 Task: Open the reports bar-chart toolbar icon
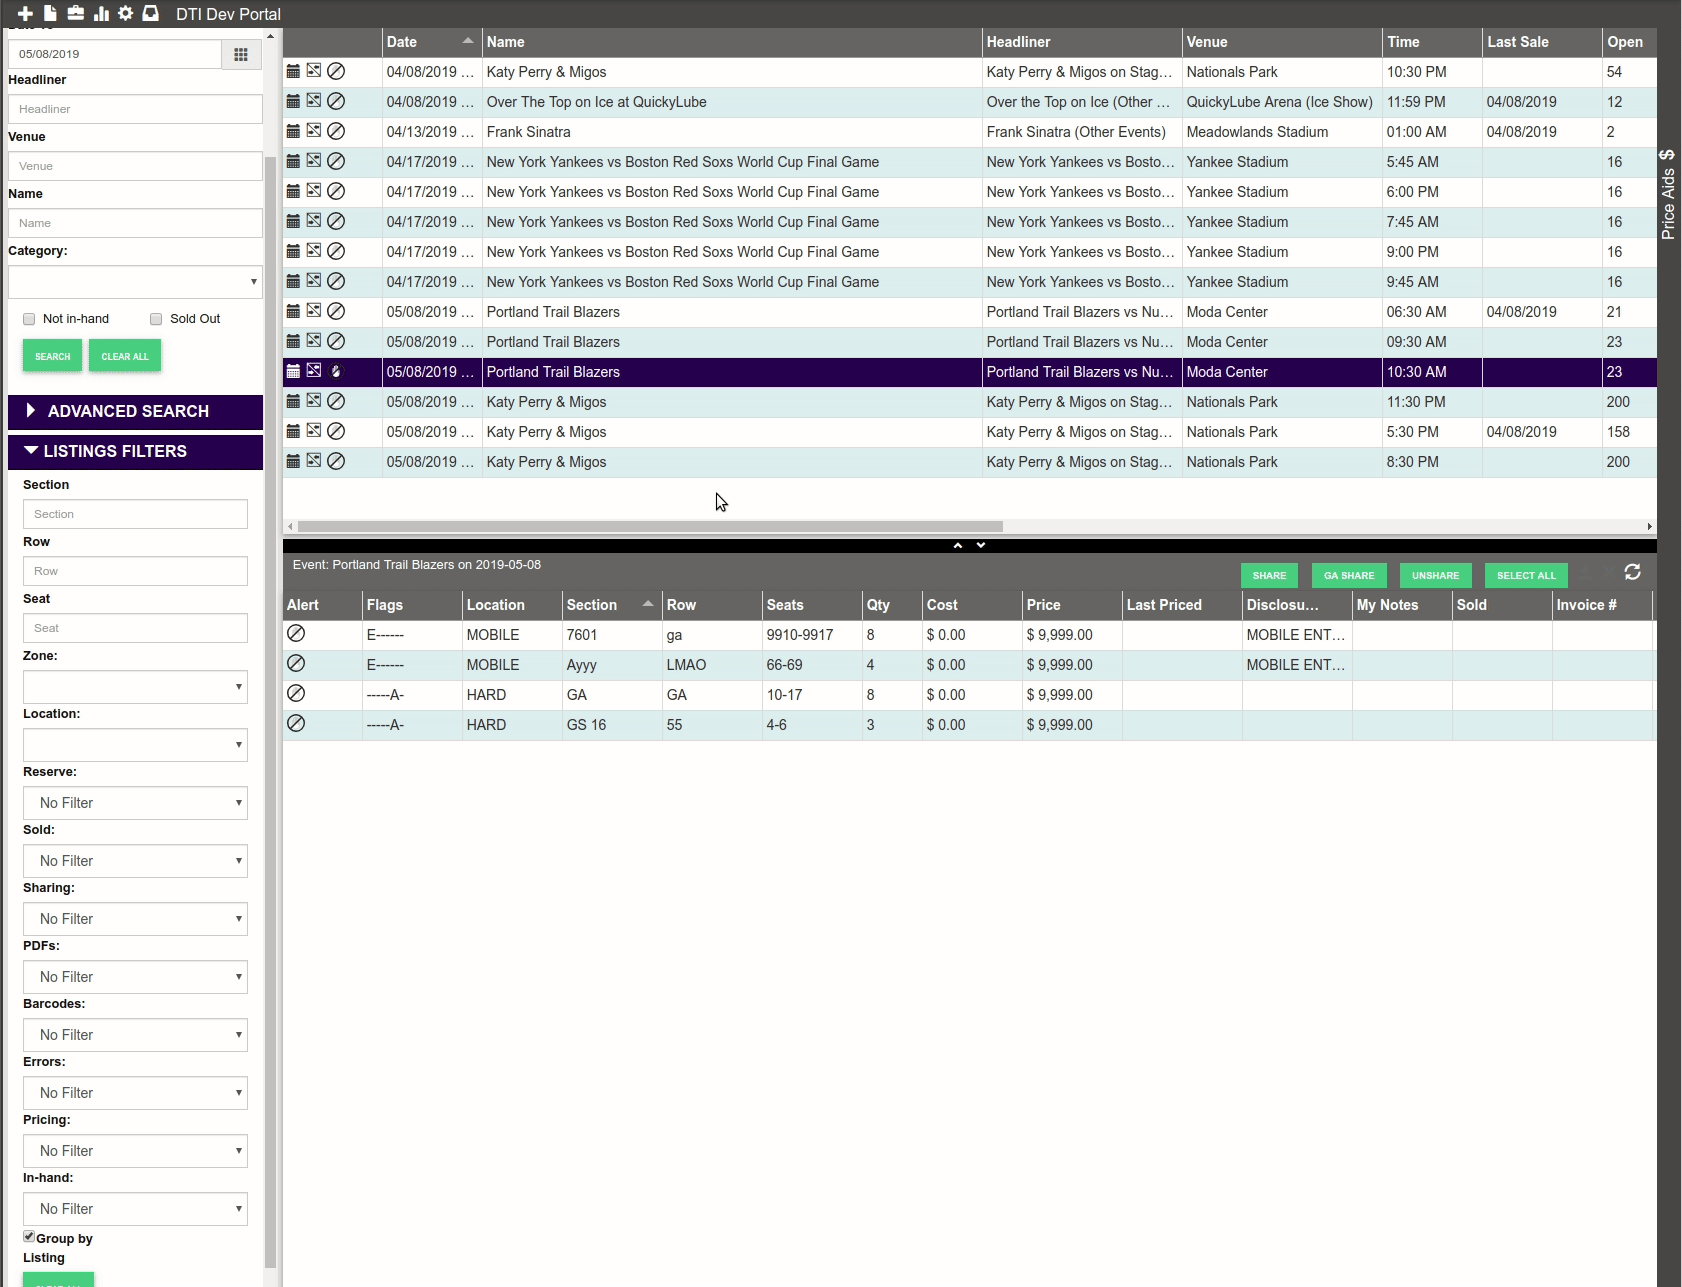[x=100, y=14]
